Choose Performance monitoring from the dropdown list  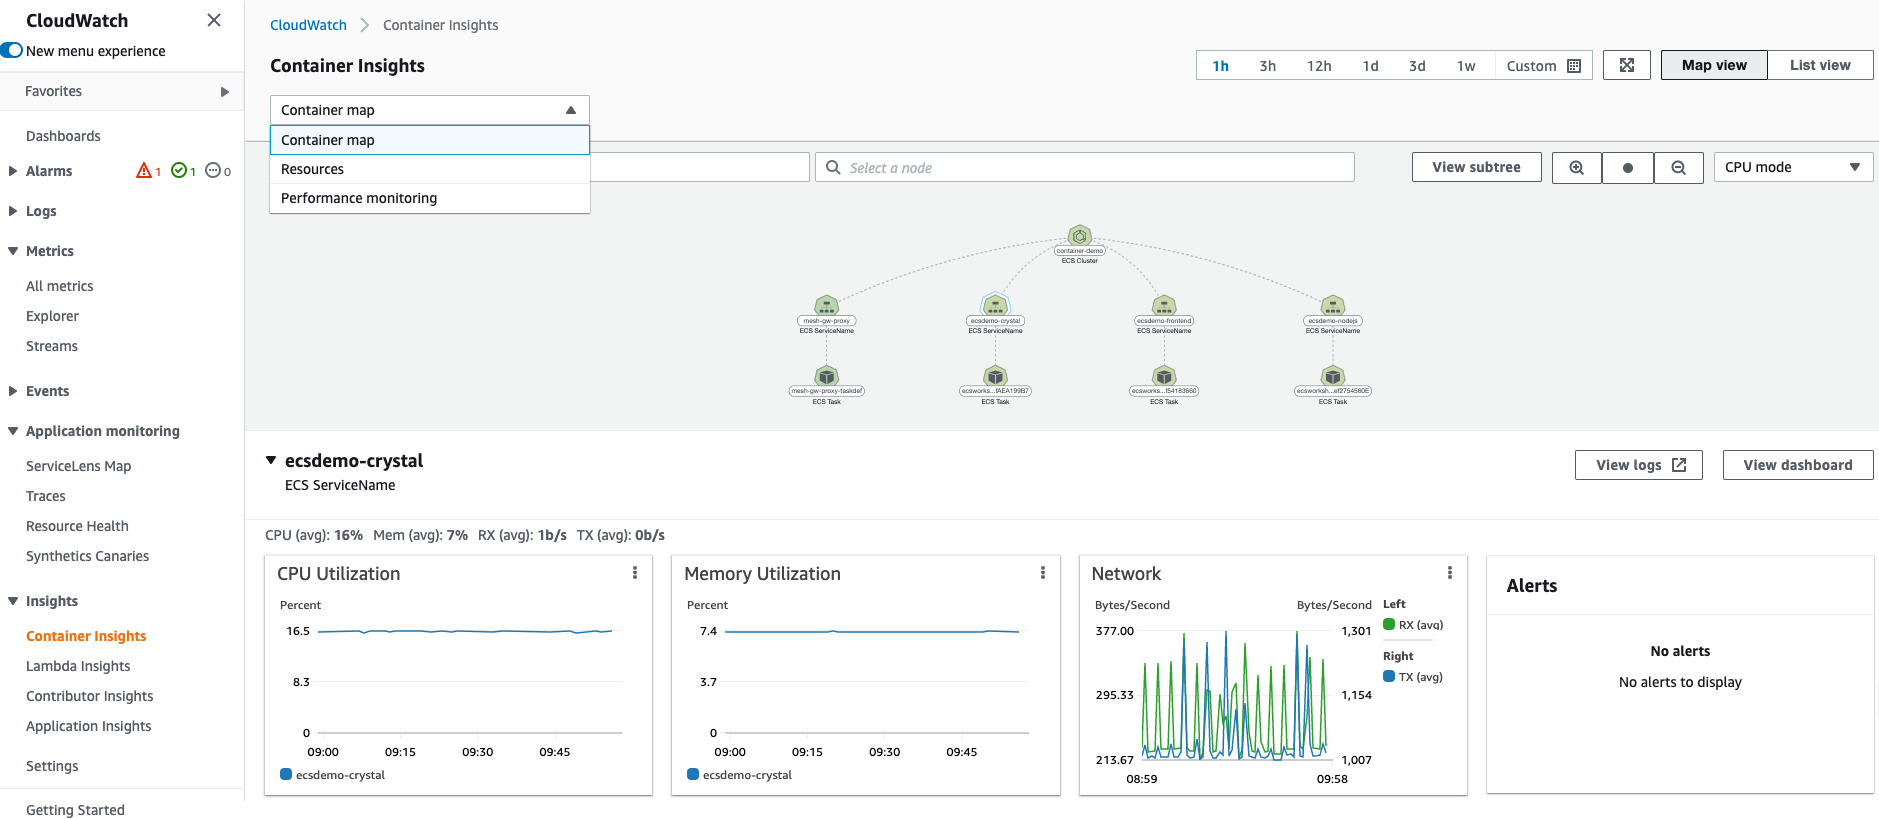point(359,198)
